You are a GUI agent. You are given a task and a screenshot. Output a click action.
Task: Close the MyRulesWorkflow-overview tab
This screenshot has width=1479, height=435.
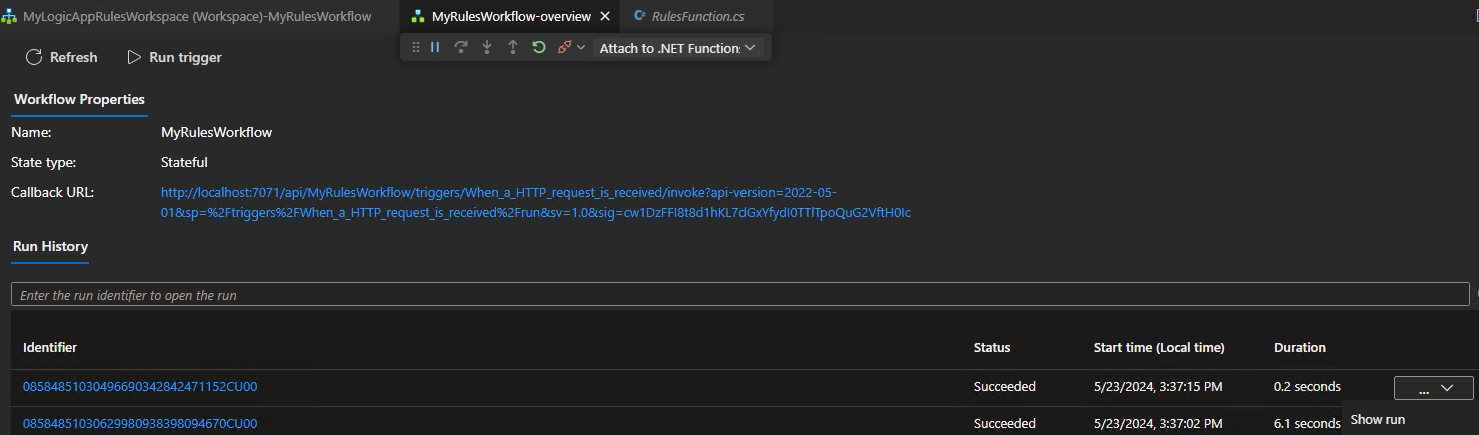coord(605,17)
